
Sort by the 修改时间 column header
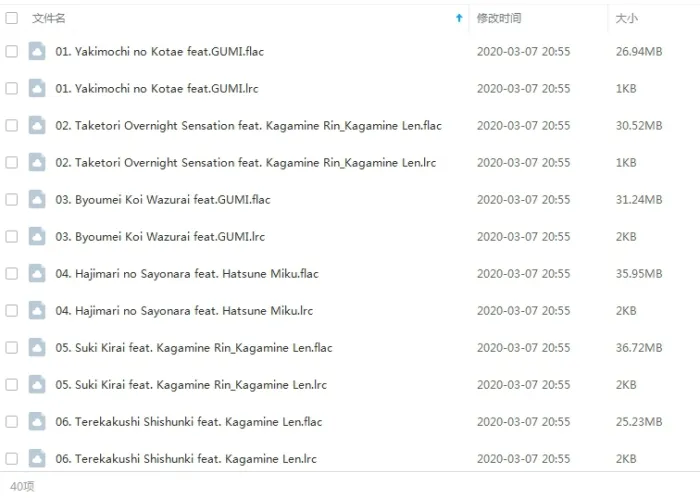(499, 18)
